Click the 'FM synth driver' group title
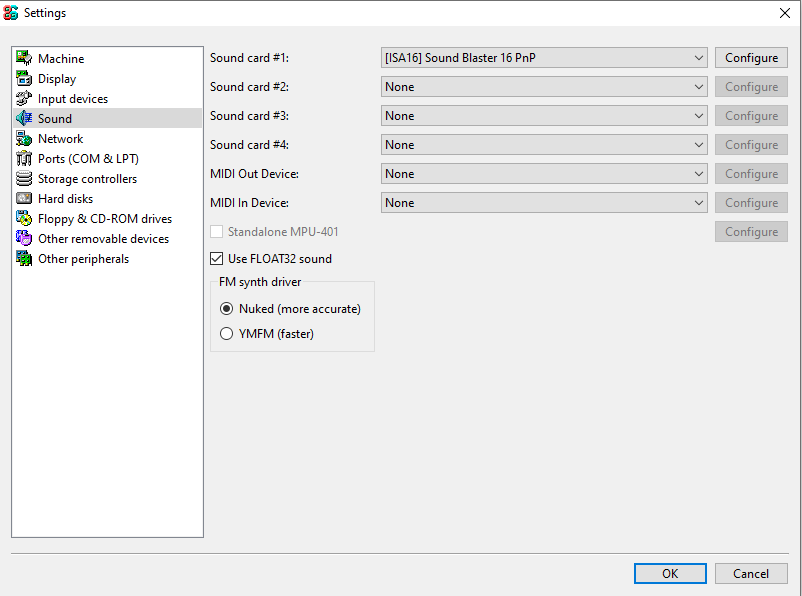This screenshot has width=802, height=596. coord(260,282)
